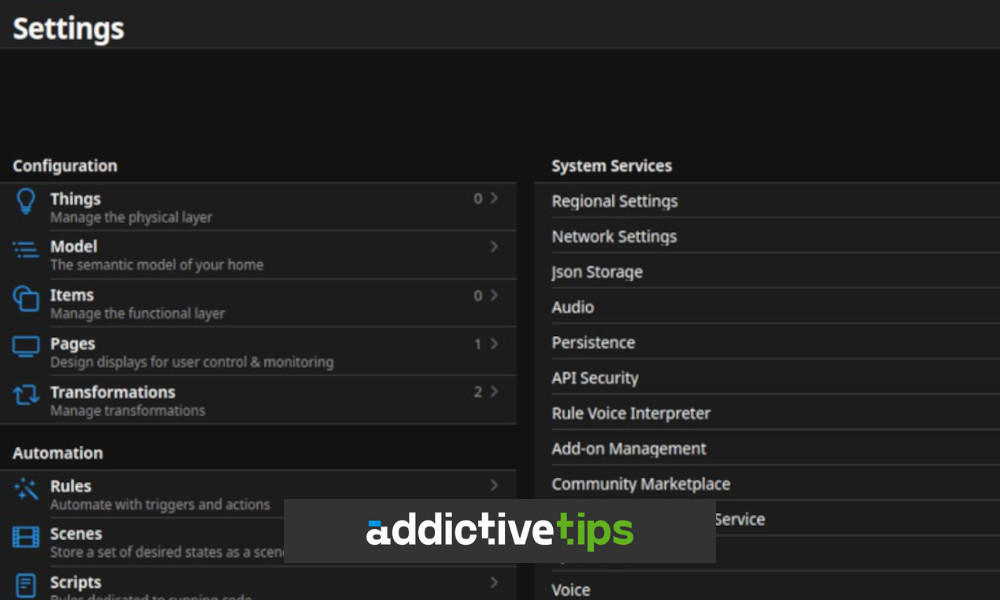
Task: Expand the Transformations row chevron
Action: coord(492,391)
